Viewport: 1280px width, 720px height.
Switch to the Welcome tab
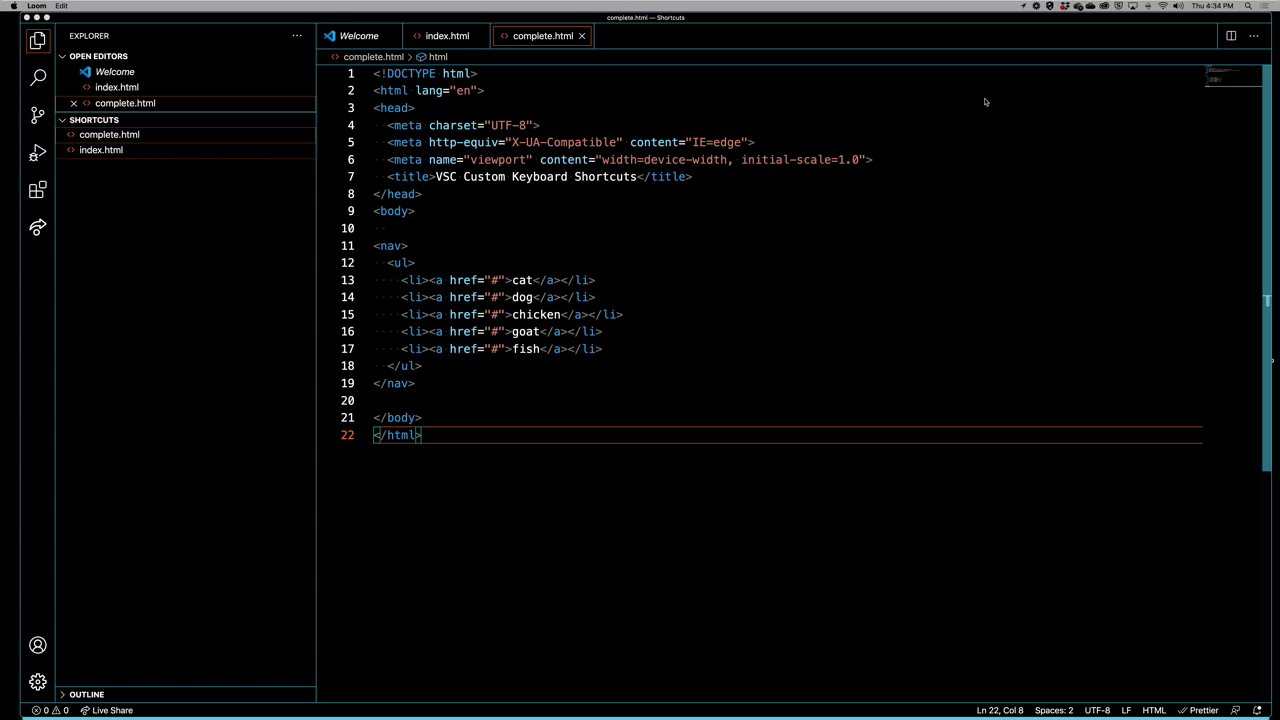pyautogui.click(x=358, y=36)
